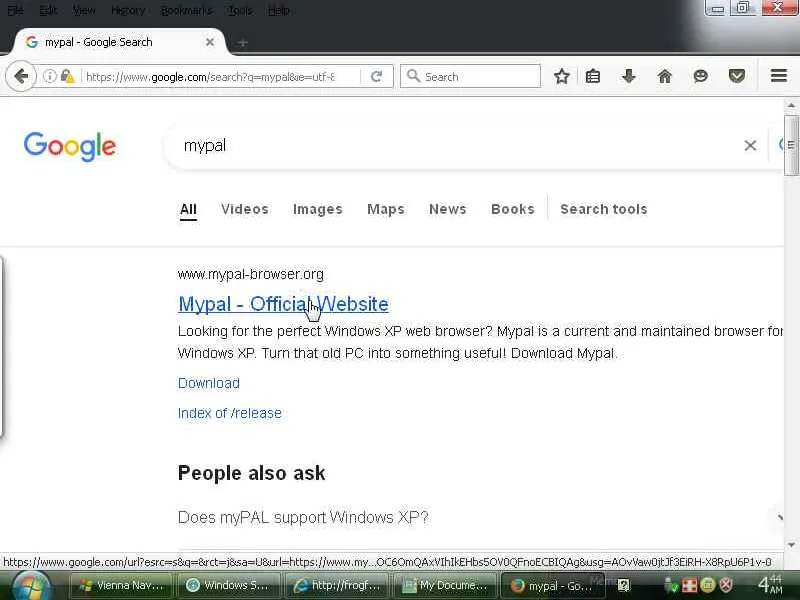
Task: Switch to Images results
Action: point(318,209)
